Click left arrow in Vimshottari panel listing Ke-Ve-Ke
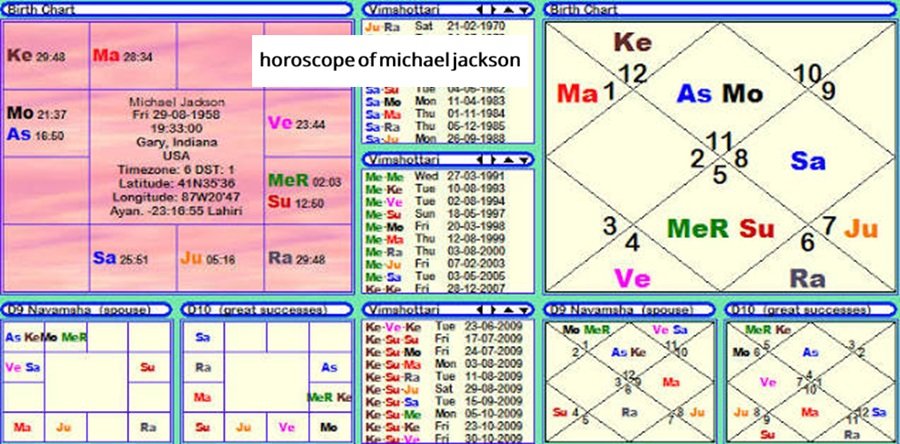 tap(479, 310)
